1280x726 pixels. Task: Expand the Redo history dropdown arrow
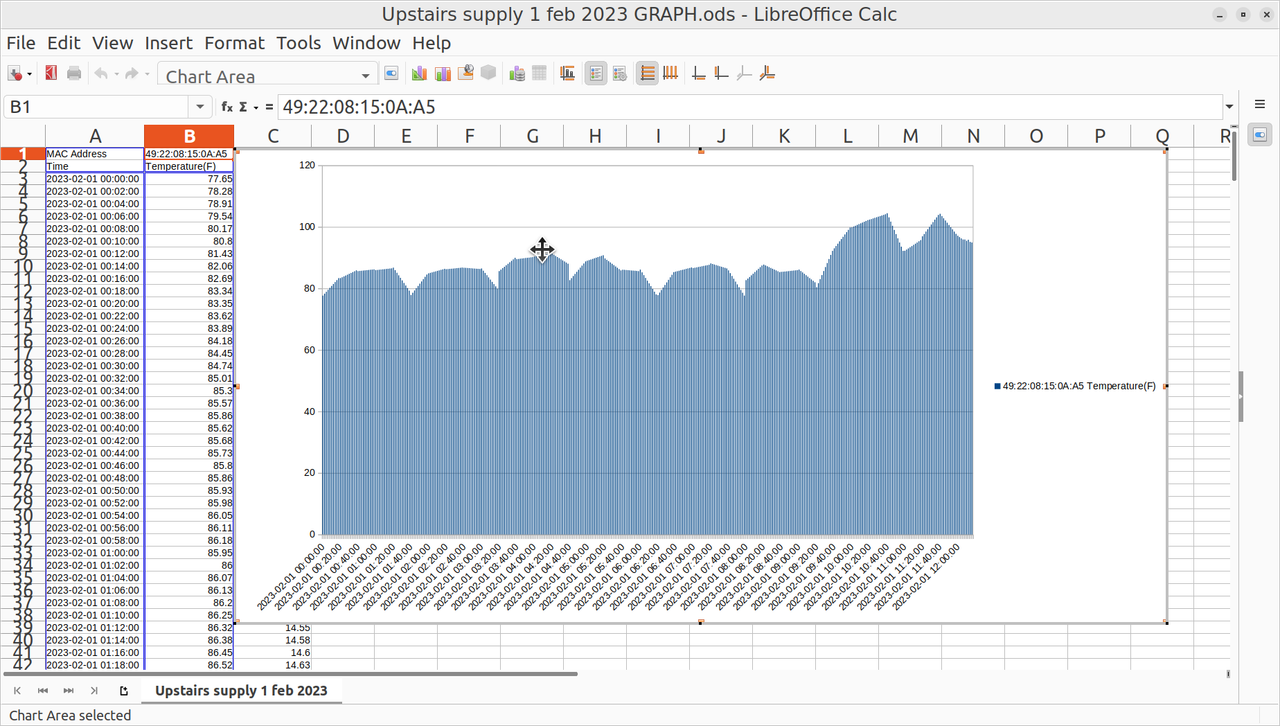[x=146, y=74]
